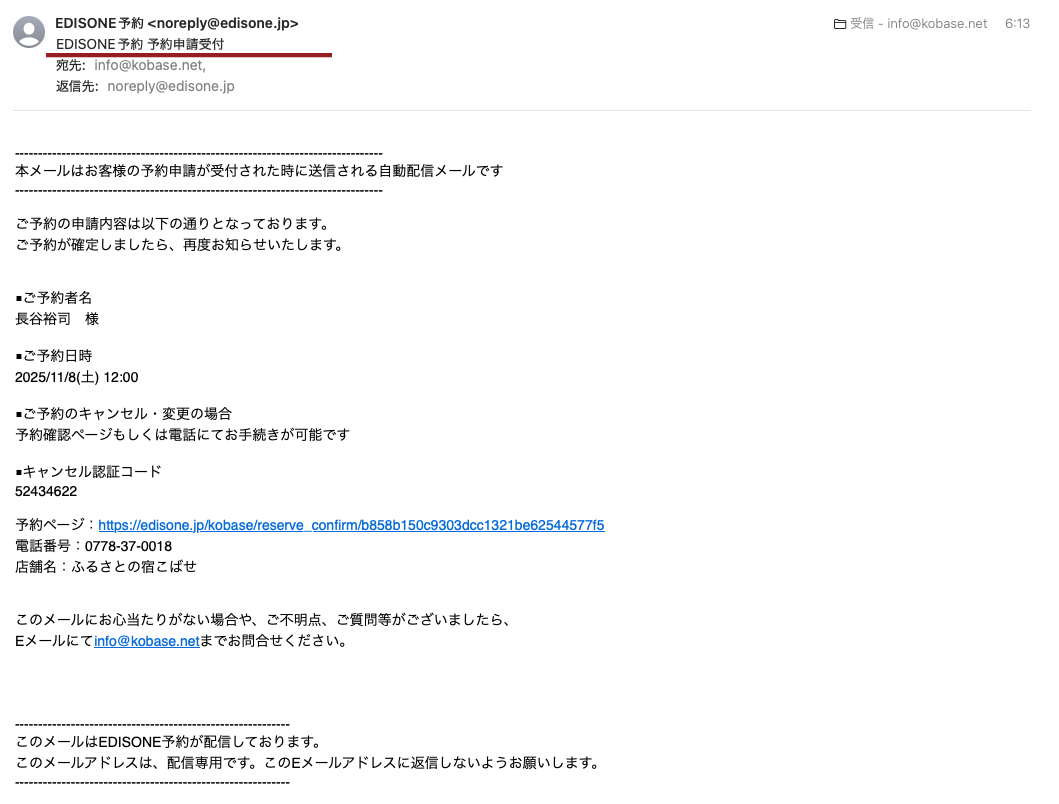Click the 返信先 address noreply@edisone.jp
The width and height of the screenshot is (1059, 804).
[170, 87]
